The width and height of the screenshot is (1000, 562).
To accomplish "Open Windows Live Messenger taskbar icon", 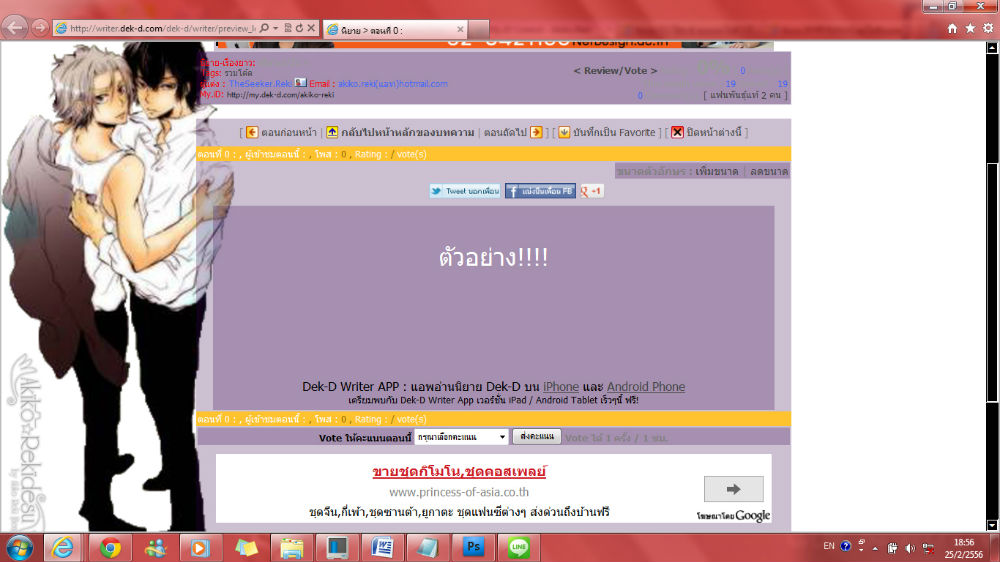I will coord(155,548).
